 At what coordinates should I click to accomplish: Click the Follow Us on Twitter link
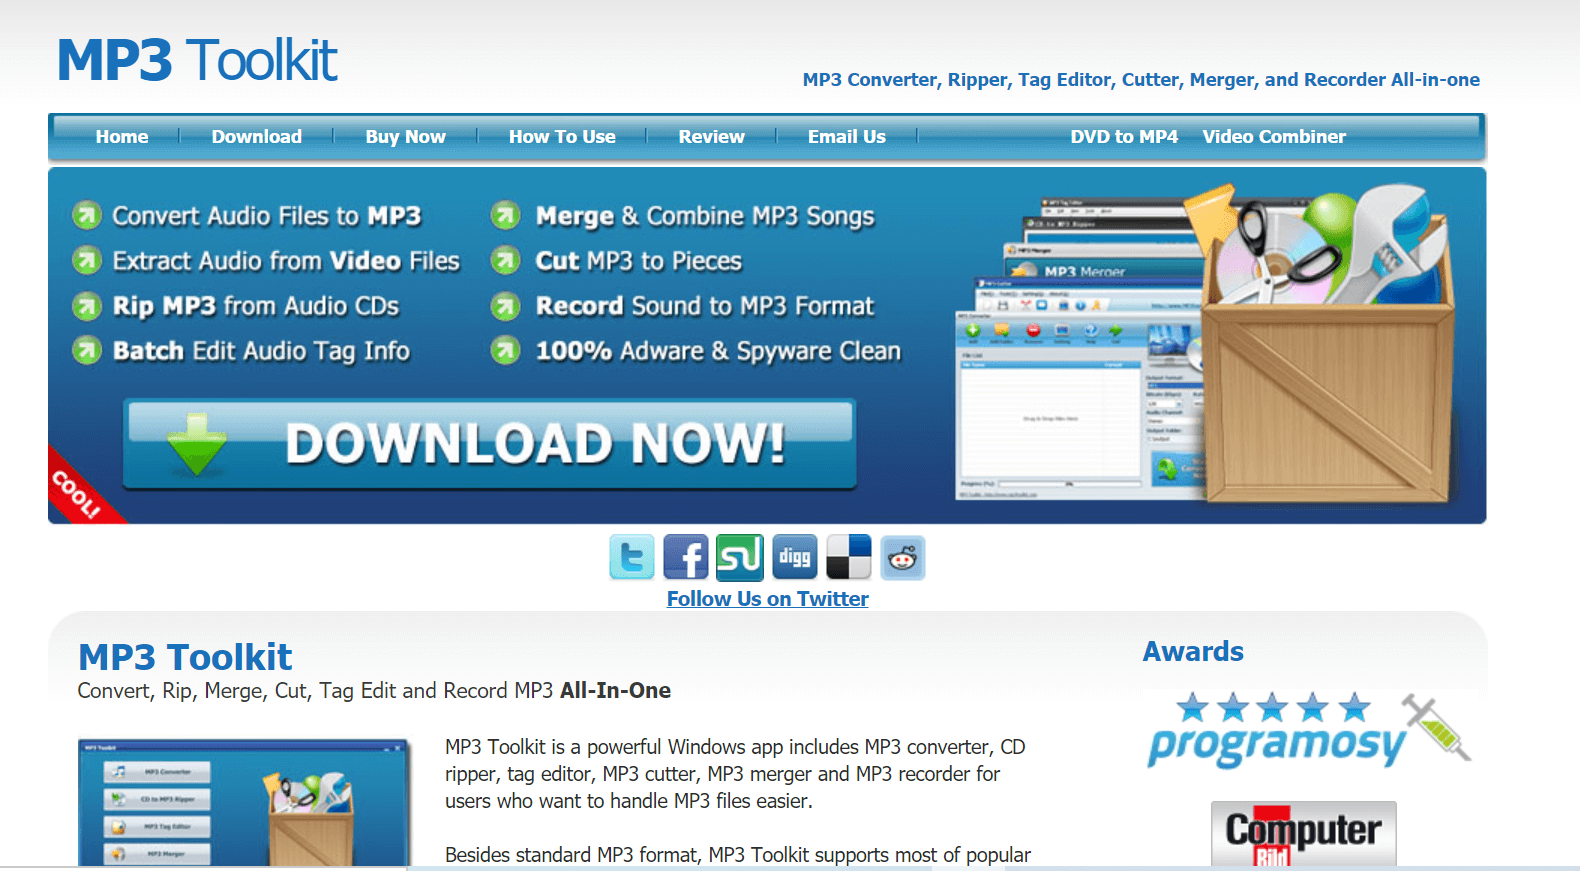[x=768, y=598]
